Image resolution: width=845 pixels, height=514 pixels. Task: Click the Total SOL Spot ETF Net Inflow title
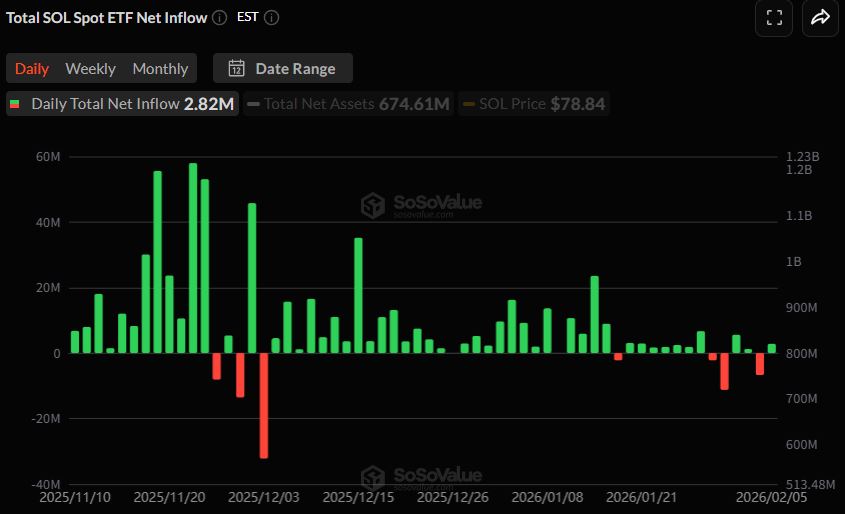107,17
